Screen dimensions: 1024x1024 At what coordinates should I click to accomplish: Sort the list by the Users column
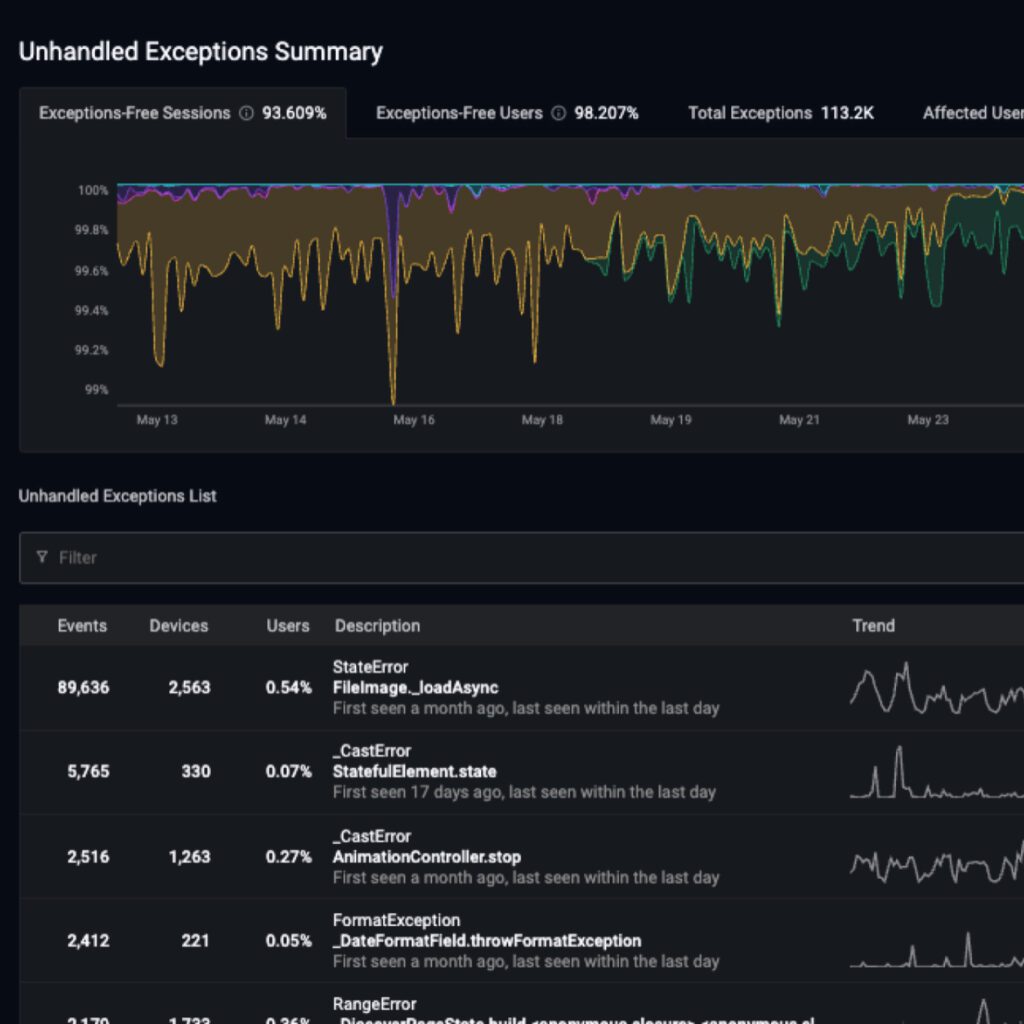287,626
